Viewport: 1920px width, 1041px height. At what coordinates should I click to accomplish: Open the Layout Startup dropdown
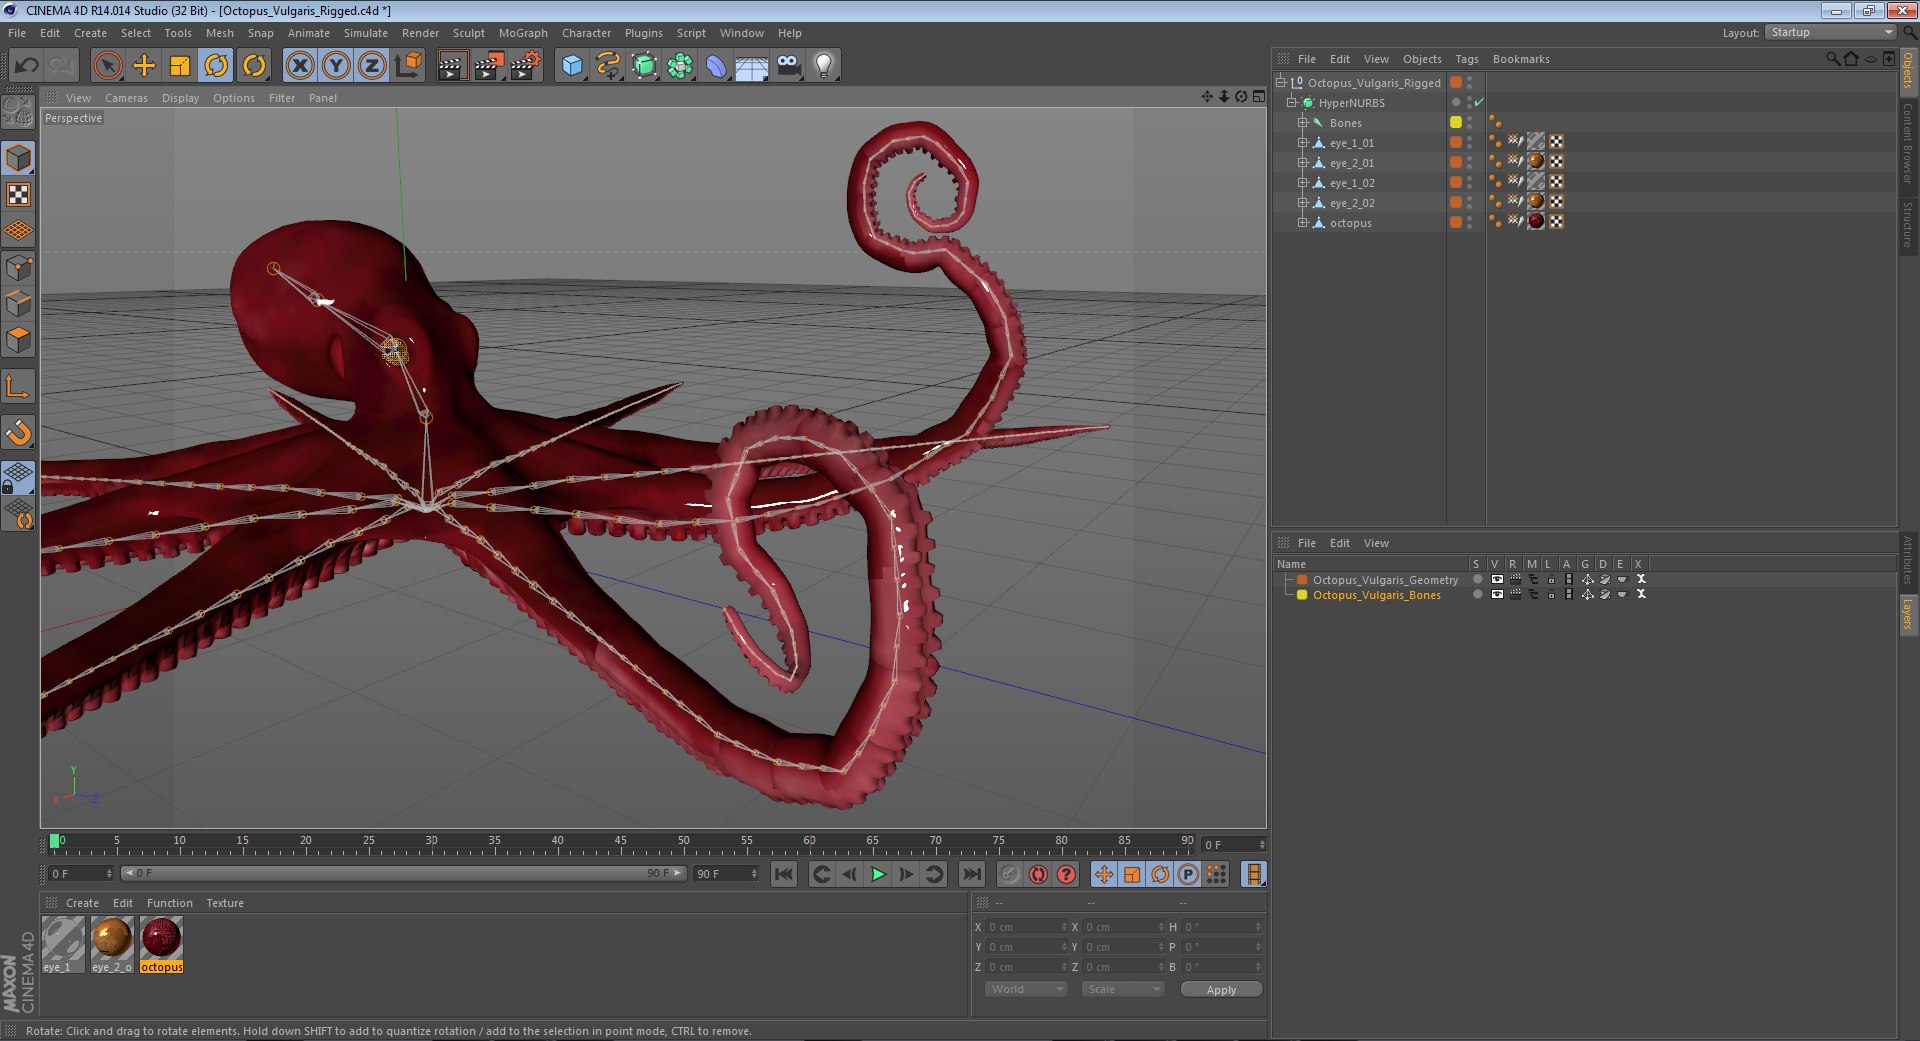tap(1830, 33)
